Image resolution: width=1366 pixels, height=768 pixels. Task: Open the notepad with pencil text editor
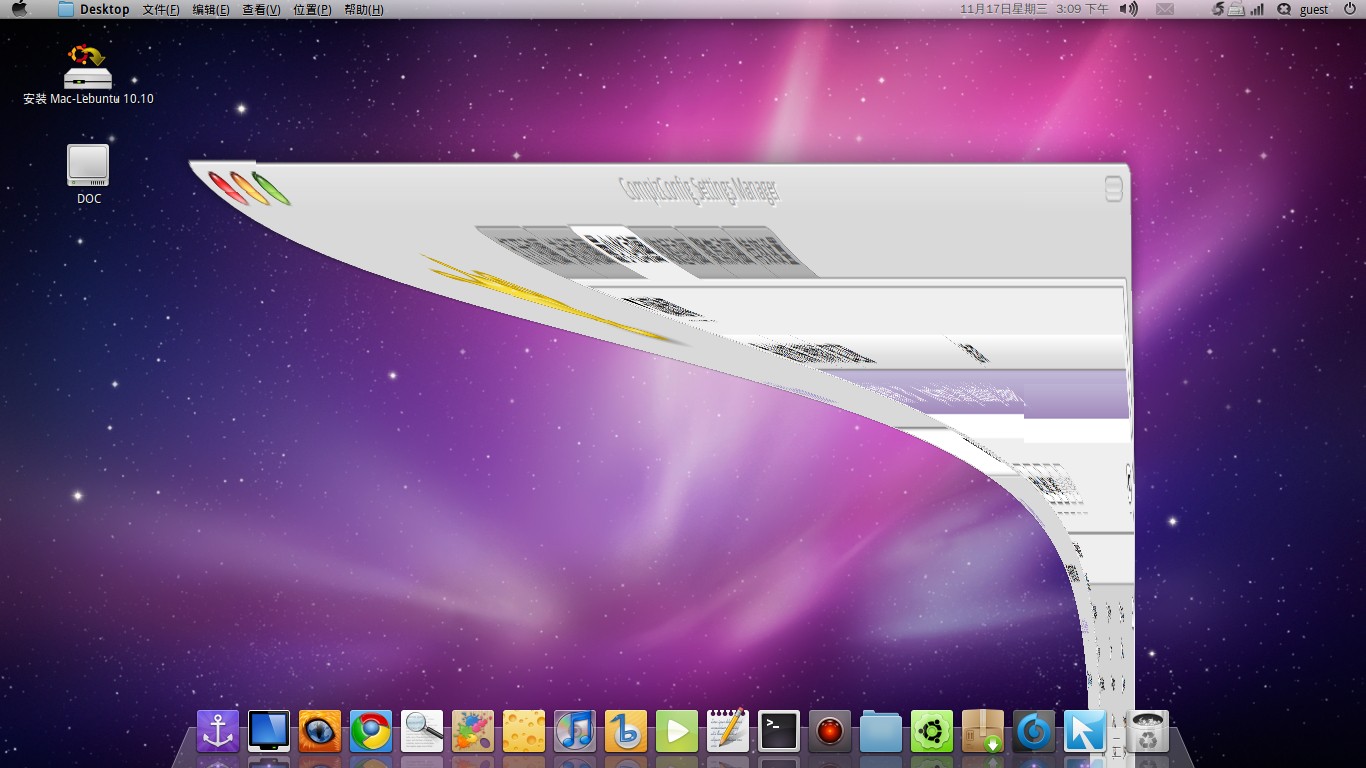[x=728, y=732]
